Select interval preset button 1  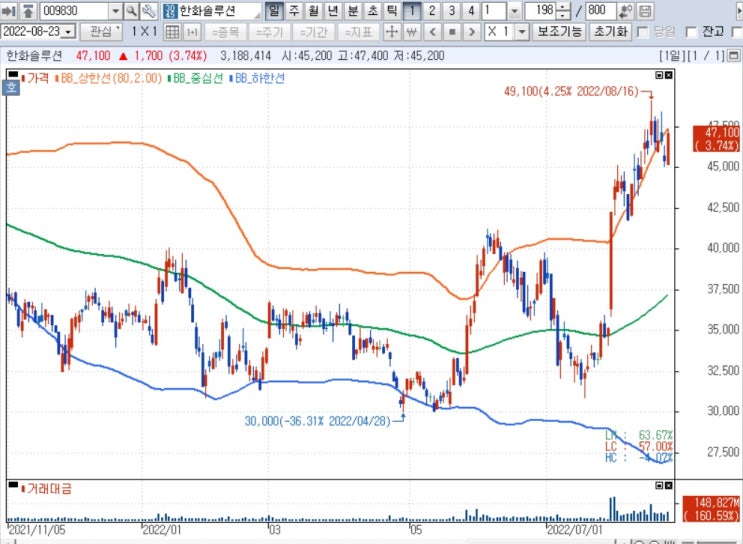pyautogui.click(x=412, y=10)
